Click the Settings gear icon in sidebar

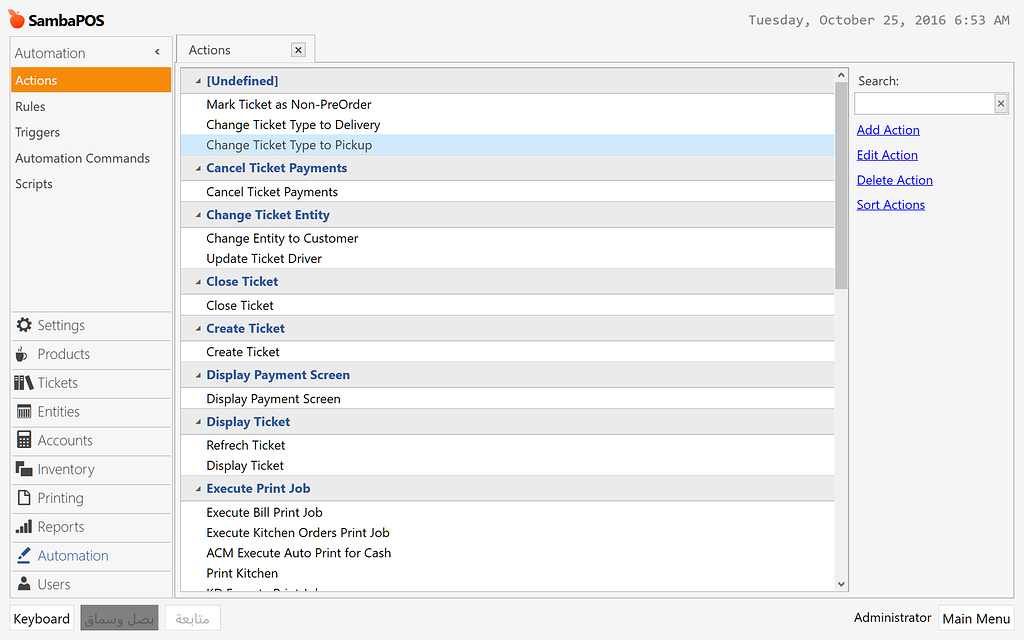coord(24,325)
